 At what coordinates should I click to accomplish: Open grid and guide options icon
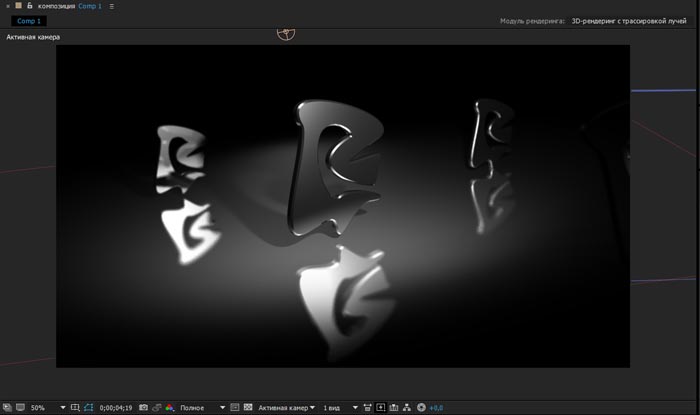click(75, 407)
